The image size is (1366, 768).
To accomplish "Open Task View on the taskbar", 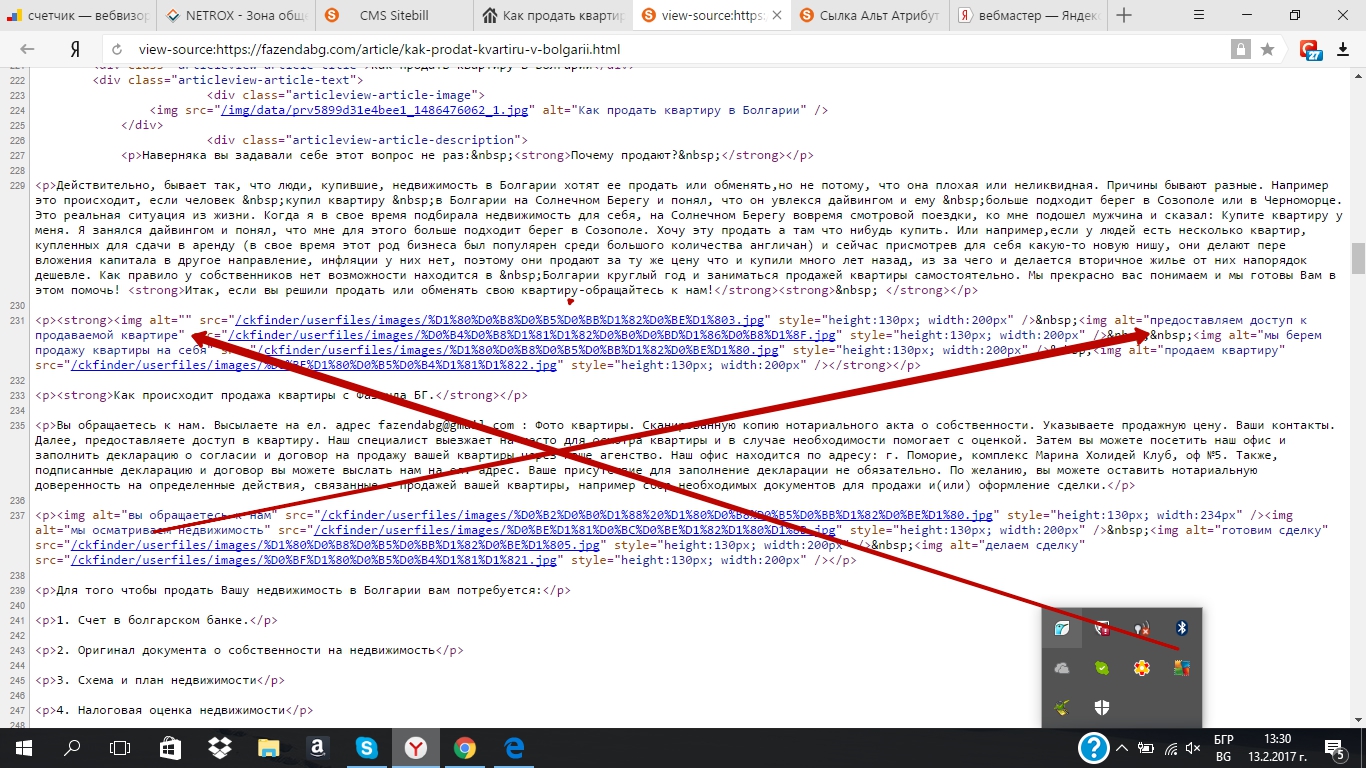I will (x=120, y=747).
